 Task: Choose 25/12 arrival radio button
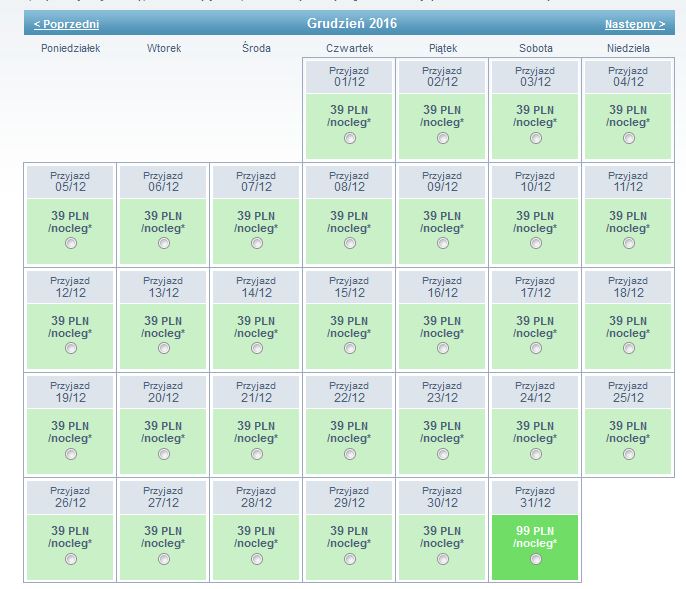629,454
